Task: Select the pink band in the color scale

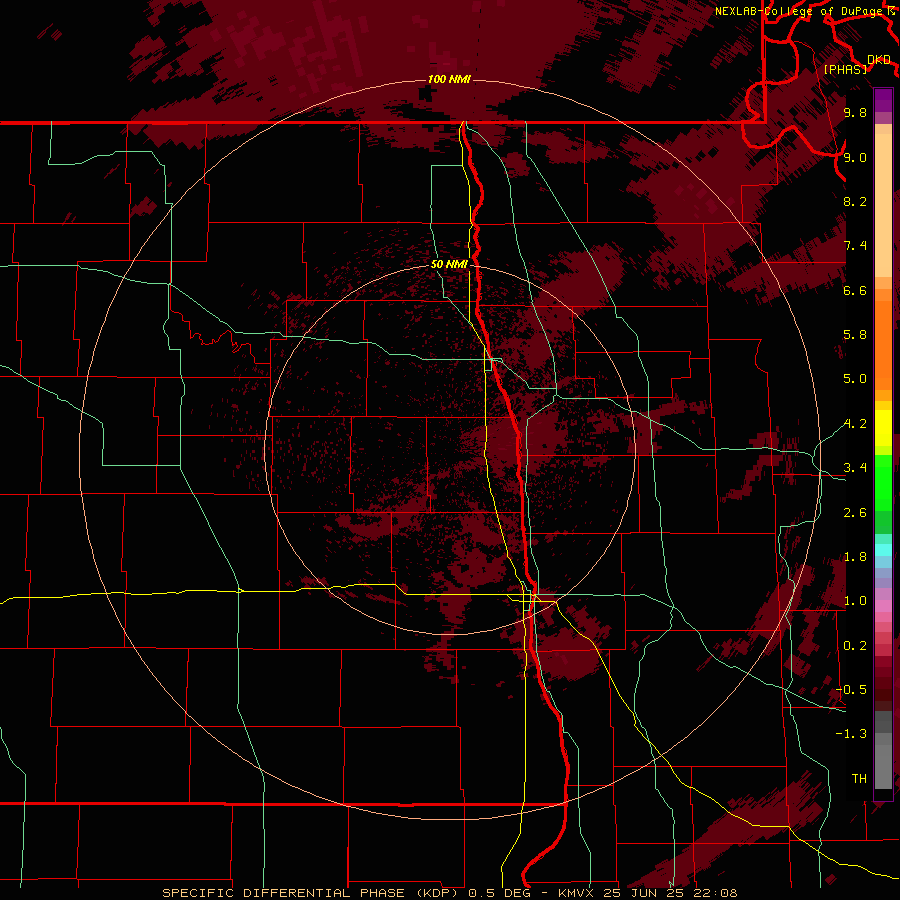Action: click(x=883, y=606)
